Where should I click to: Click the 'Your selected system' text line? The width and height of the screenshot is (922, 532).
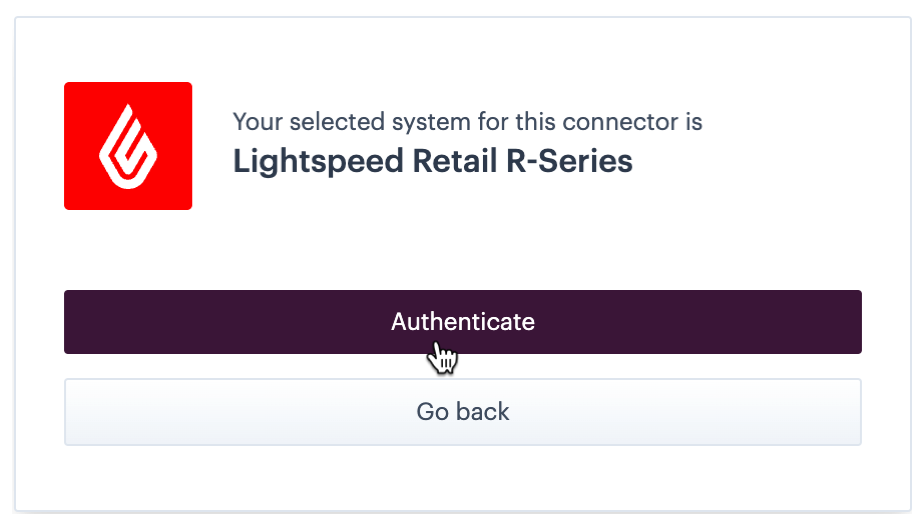pos(467,122)
